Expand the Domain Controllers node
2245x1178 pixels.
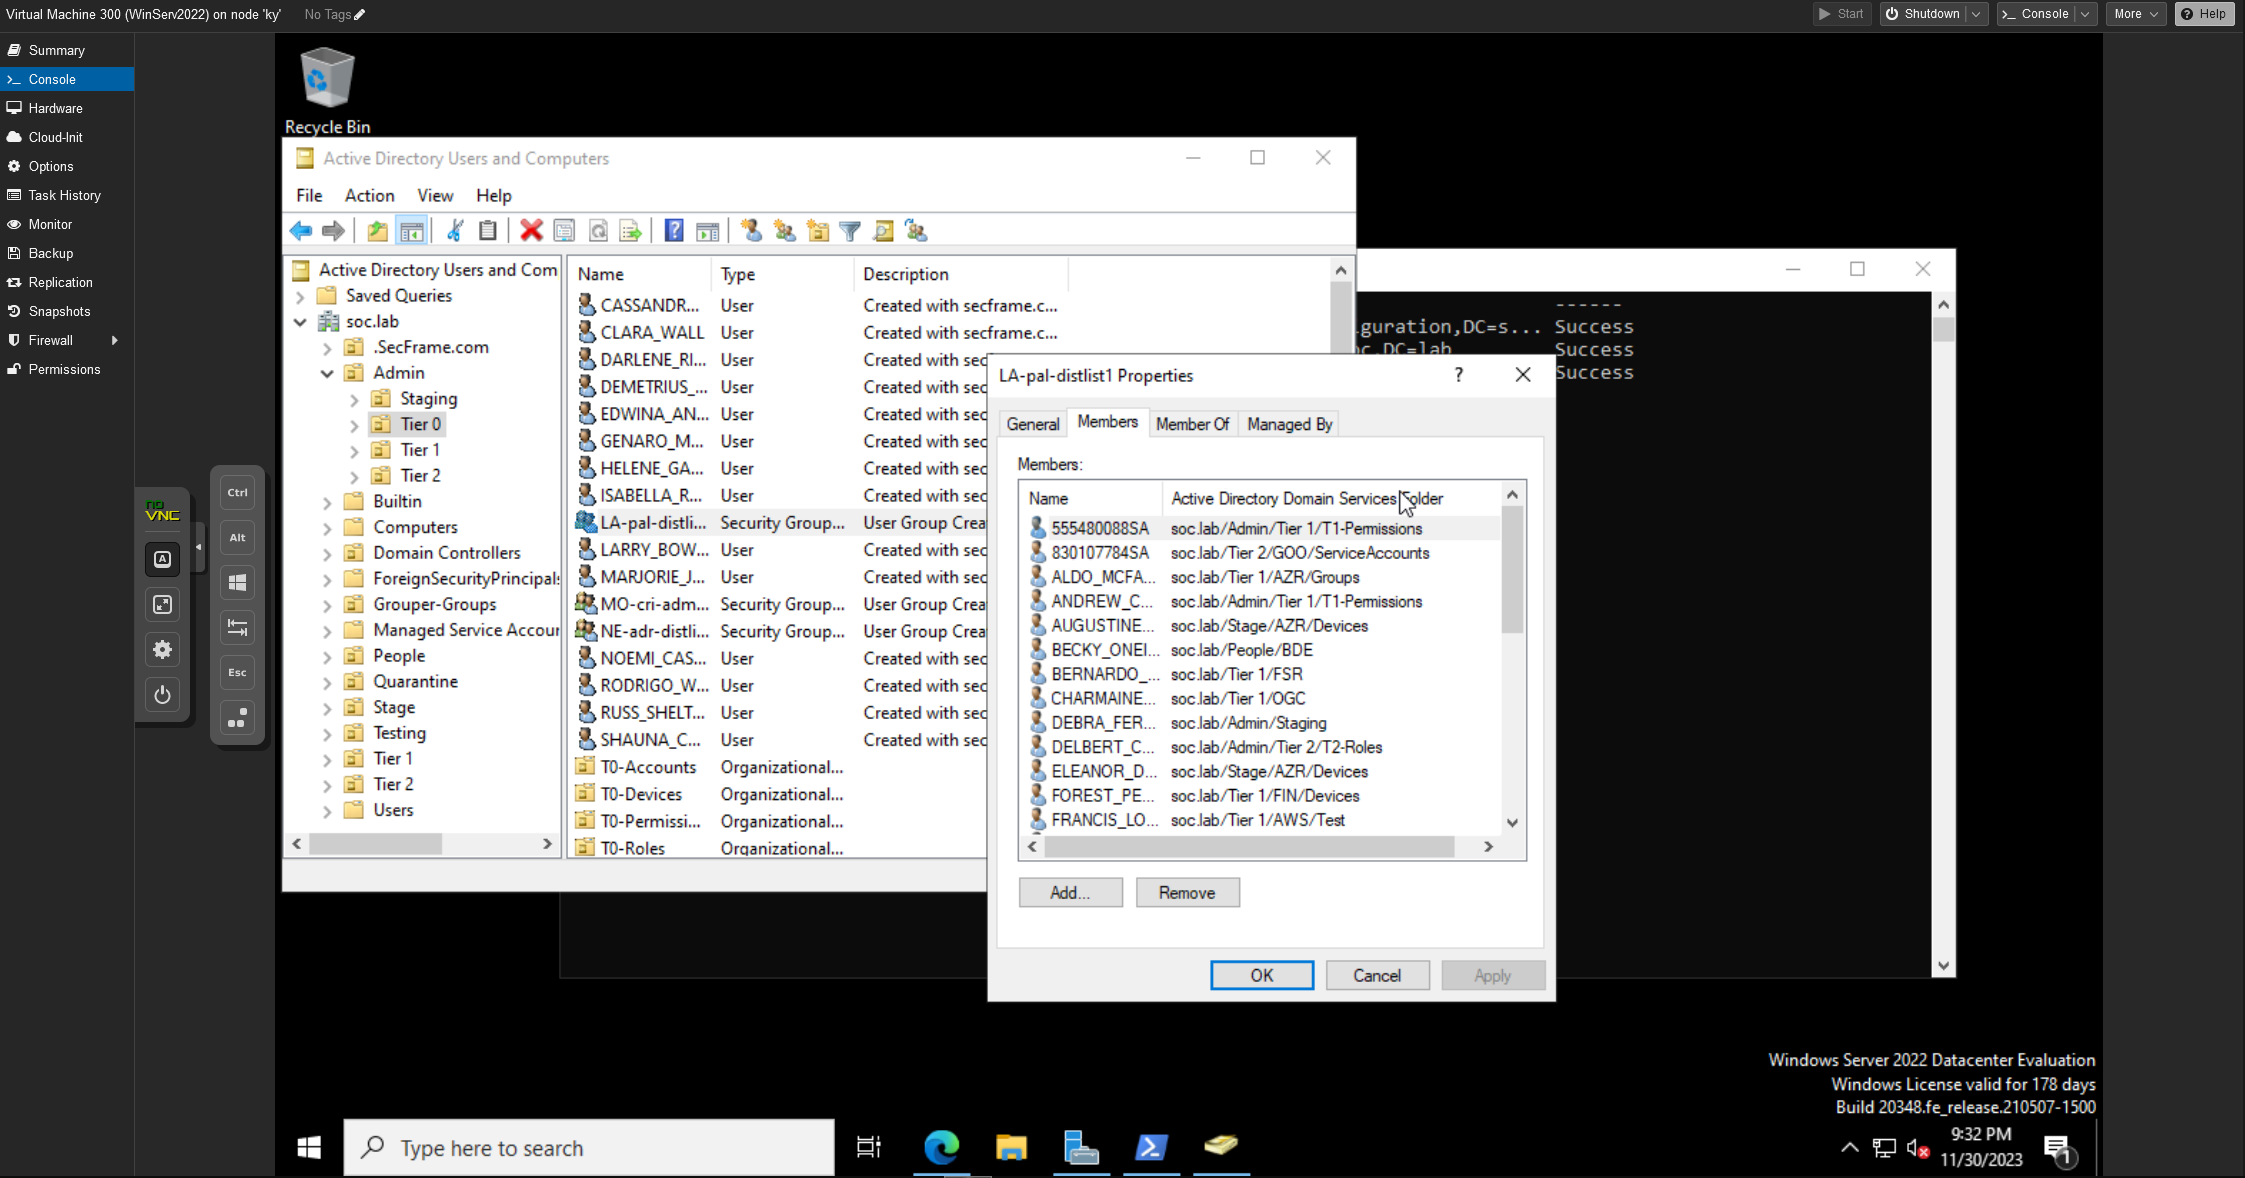(327, 553)
